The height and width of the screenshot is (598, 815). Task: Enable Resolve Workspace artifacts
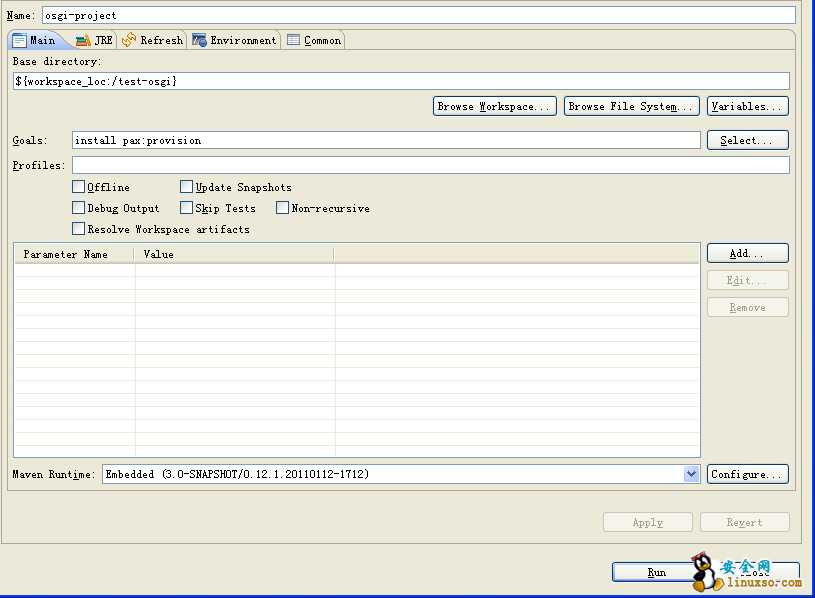point(79,229)
